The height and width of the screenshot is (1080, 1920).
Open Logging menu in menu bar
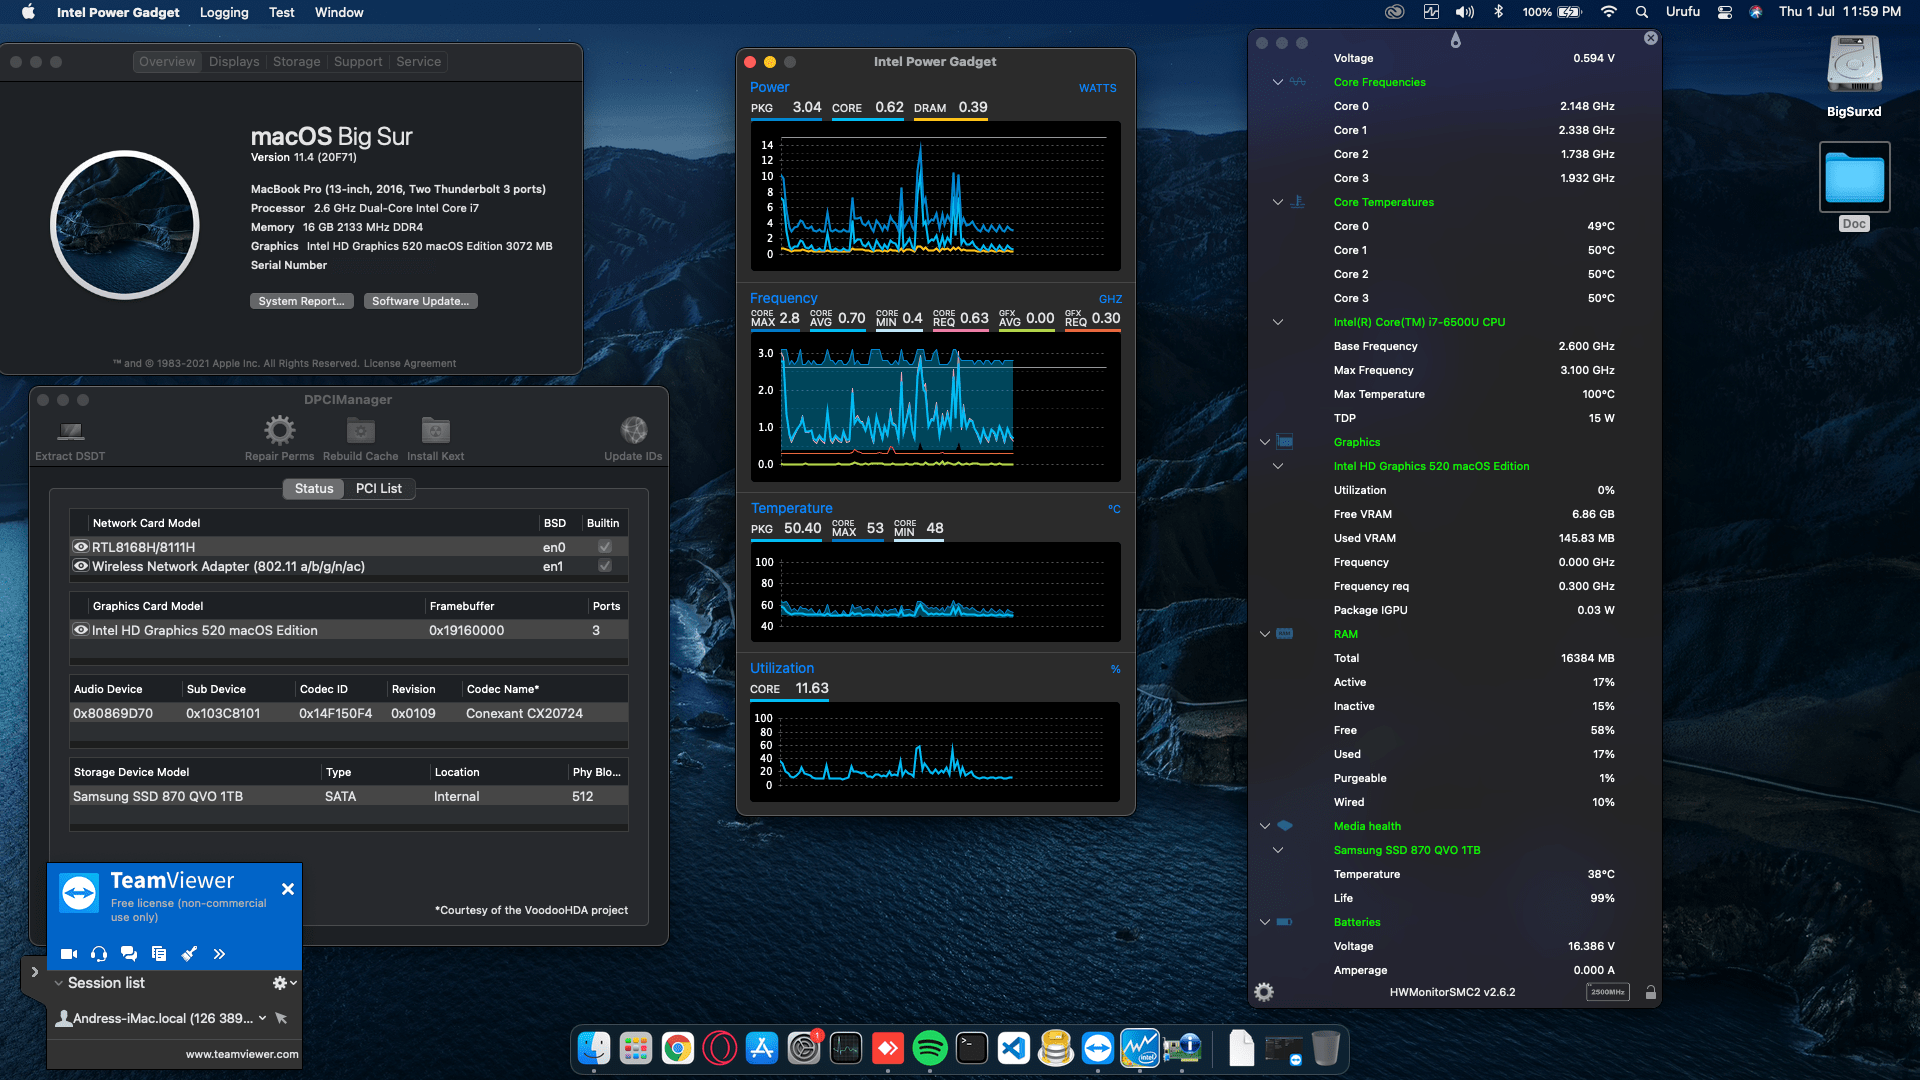[224, 12]
